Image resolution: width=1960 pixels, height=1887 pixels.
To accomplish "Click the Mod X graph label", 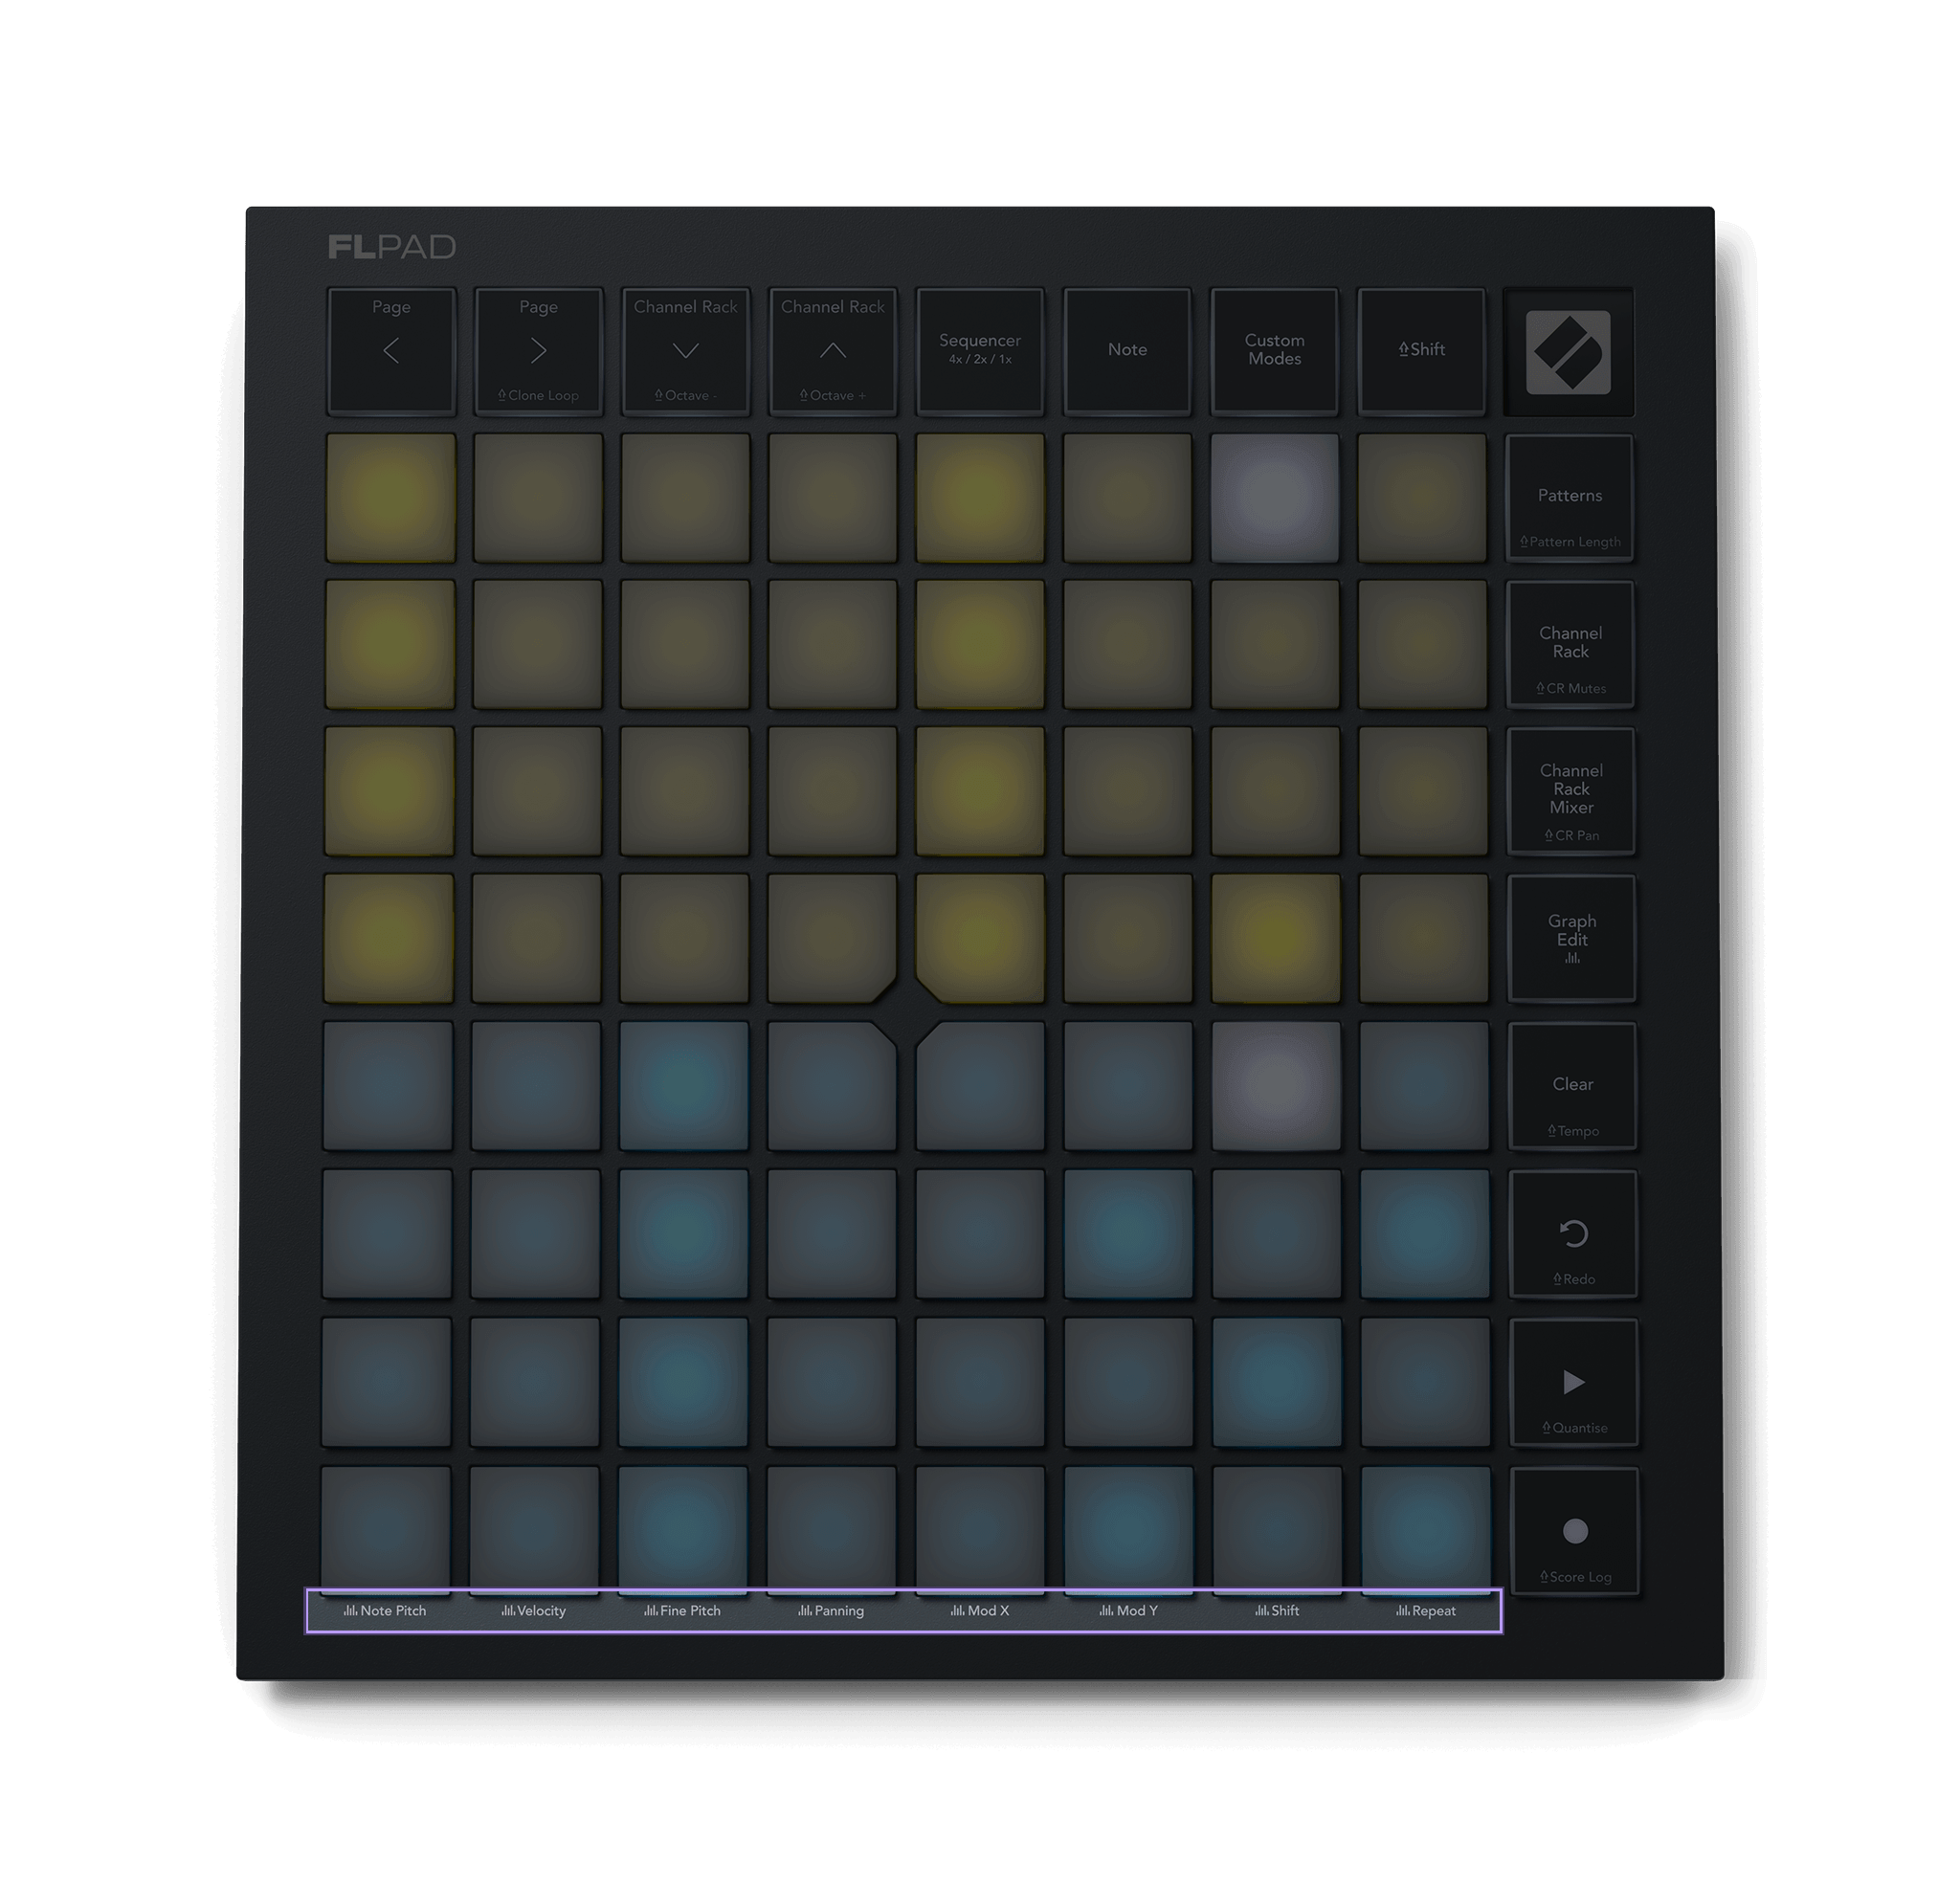I will [980, 1611].
